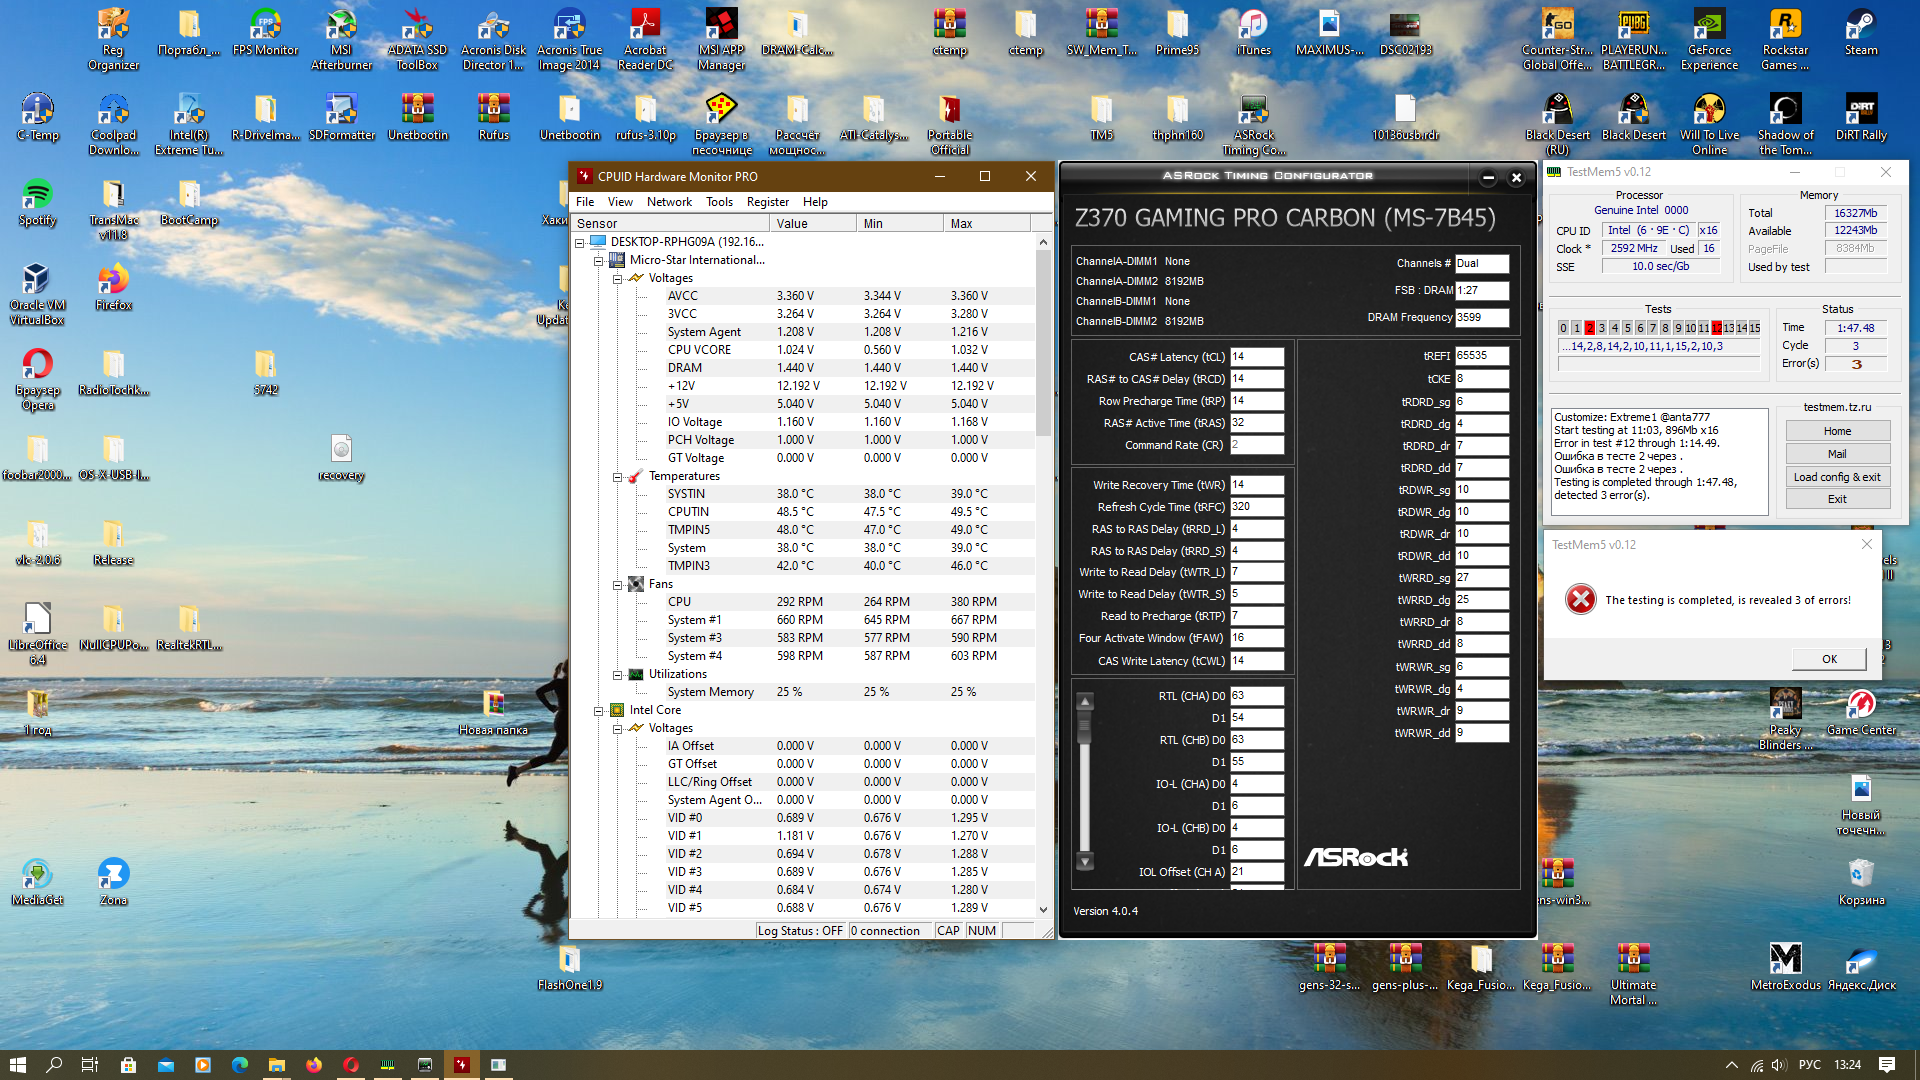The image size is (1920, 1080).
Task: Collapse the Voltages tree node
Action: click(618, 279)
